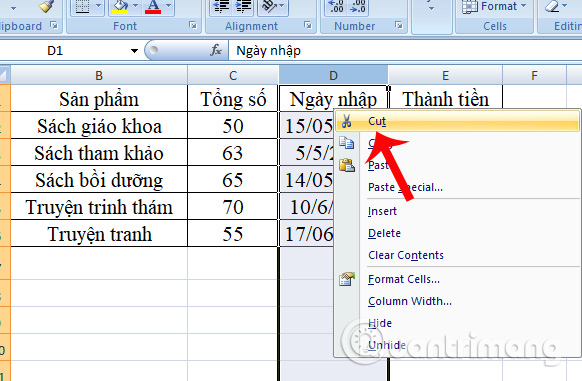Choose Paste Special from context menu

click(457, 187)
